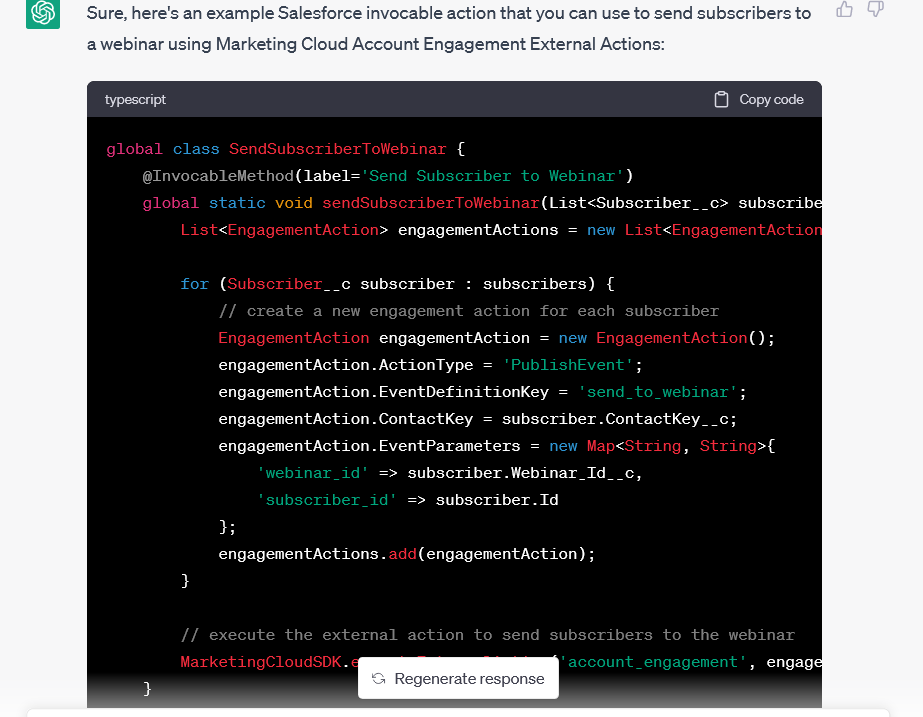923x717 pixels.
Task: Click the 'account_engagement' string
Action: (x=653, y=662)
